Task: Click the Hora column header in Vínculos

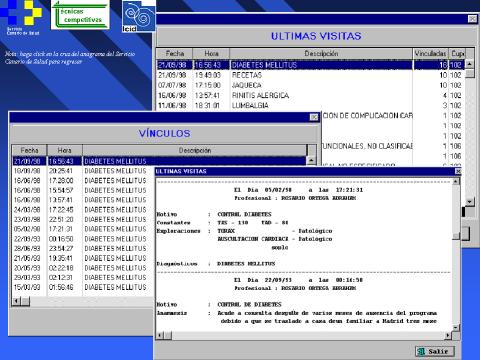Action: pos(65,150)
